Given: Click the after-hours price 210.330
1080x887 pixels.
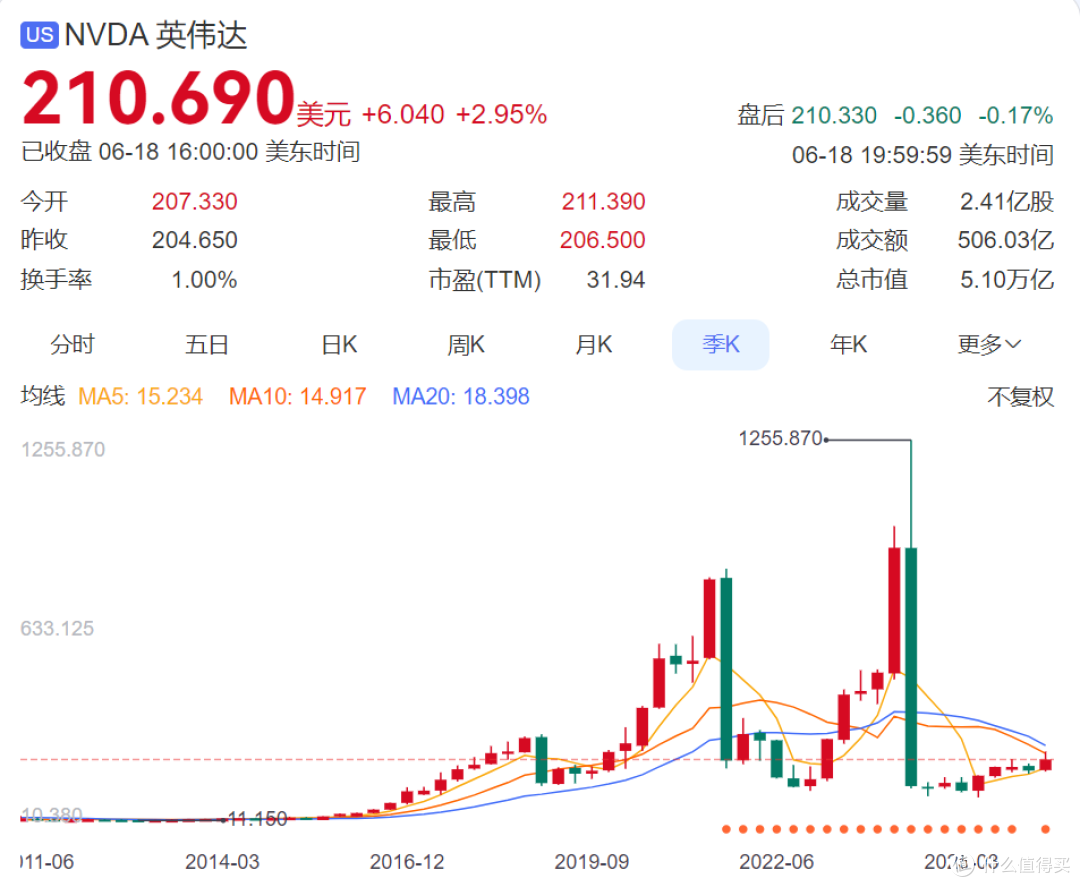Looking at the screenshot, I should [x=834, y=115].
